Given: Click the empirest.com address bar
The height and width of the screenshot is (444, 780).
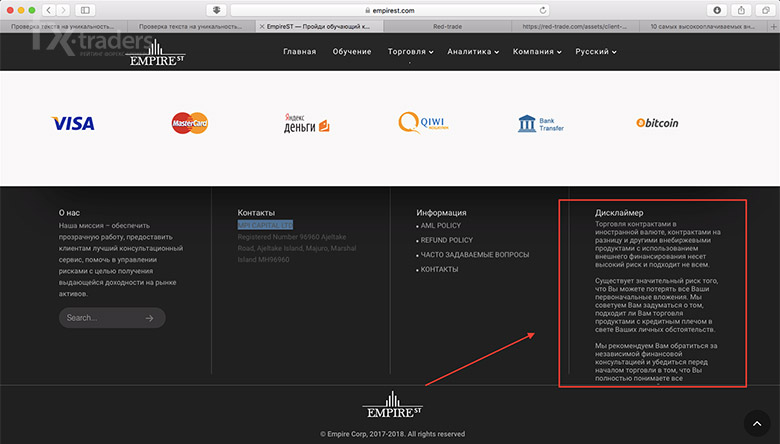Looking at the screenshot, I should [x=390, y=10].
